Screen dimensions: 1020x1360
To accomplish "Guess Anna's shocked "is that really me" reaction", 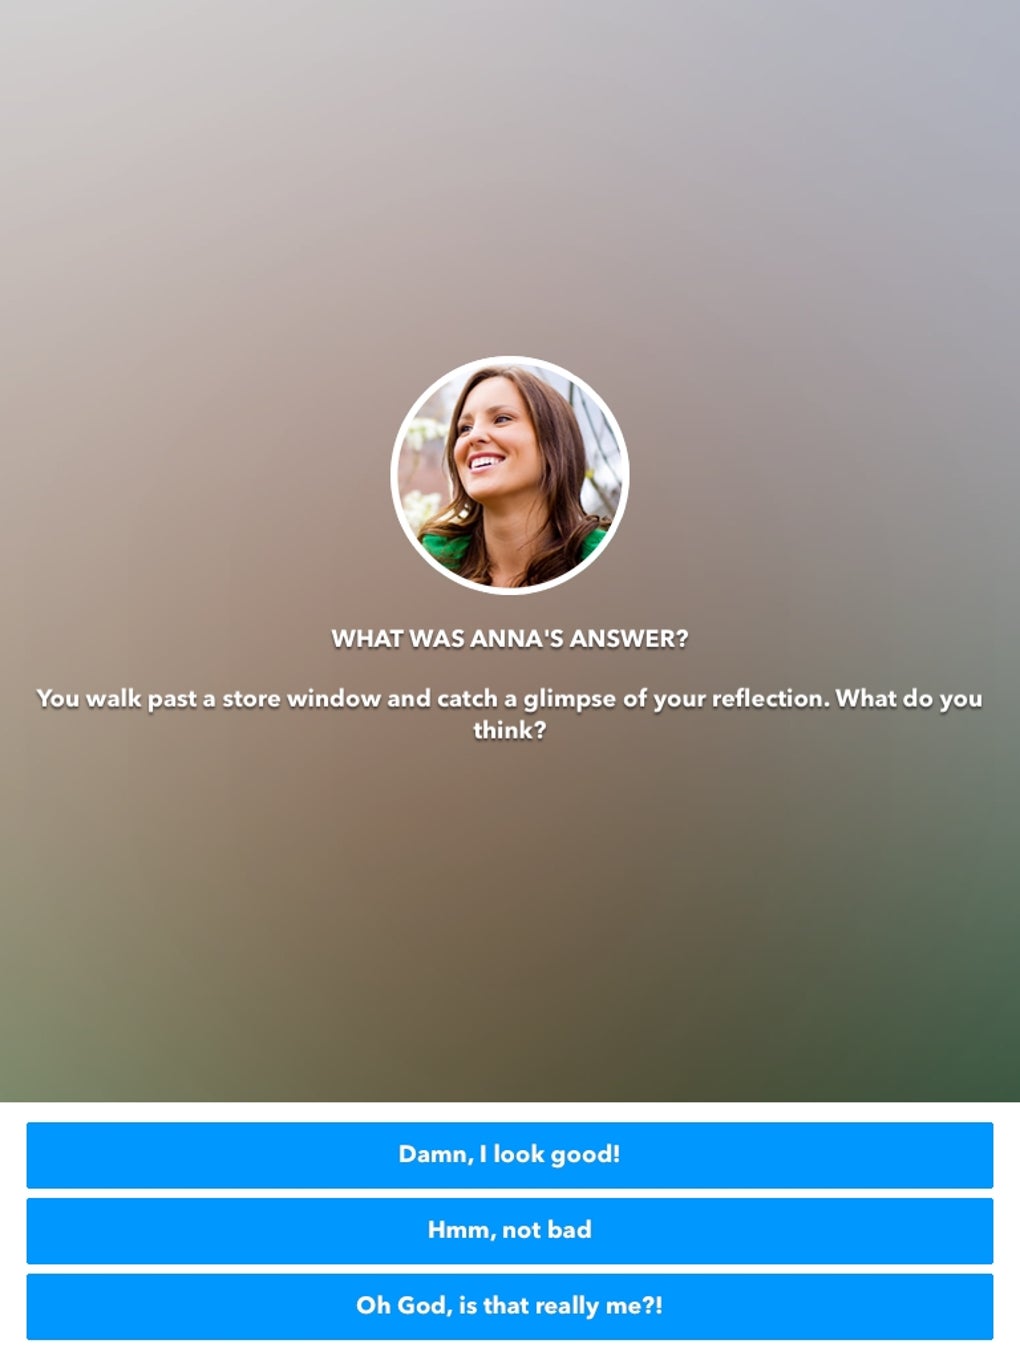I will (x=509, y=1306).
